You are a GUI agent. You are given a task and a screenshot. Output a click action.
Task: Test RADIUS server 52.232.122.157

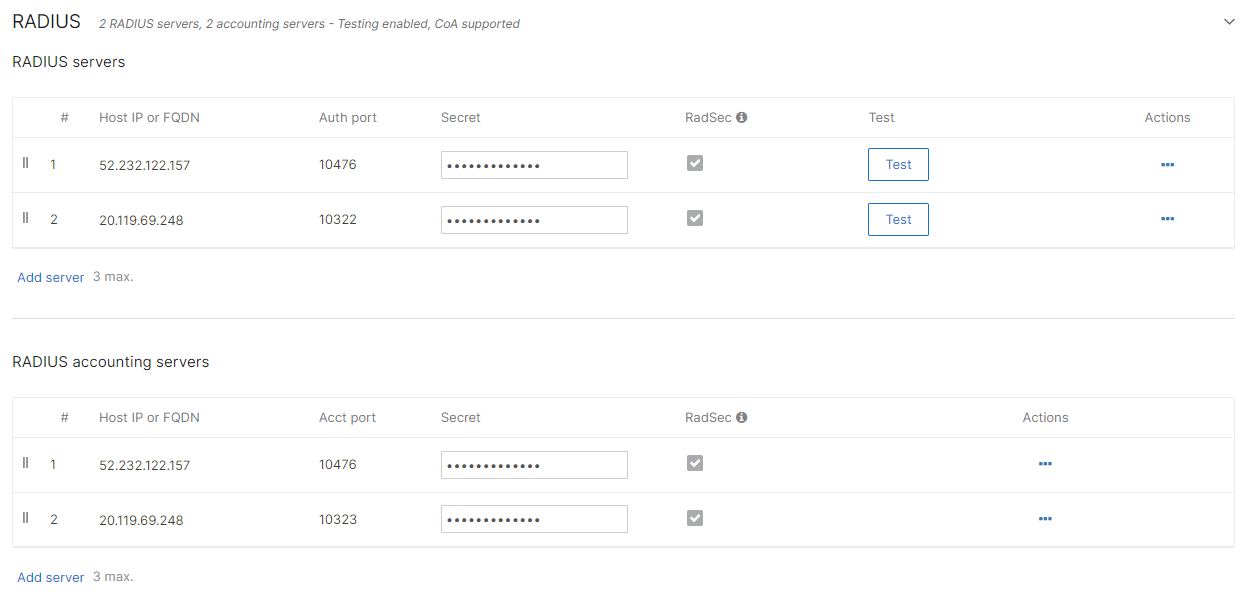pyautogui.click(x=898, y=165)
